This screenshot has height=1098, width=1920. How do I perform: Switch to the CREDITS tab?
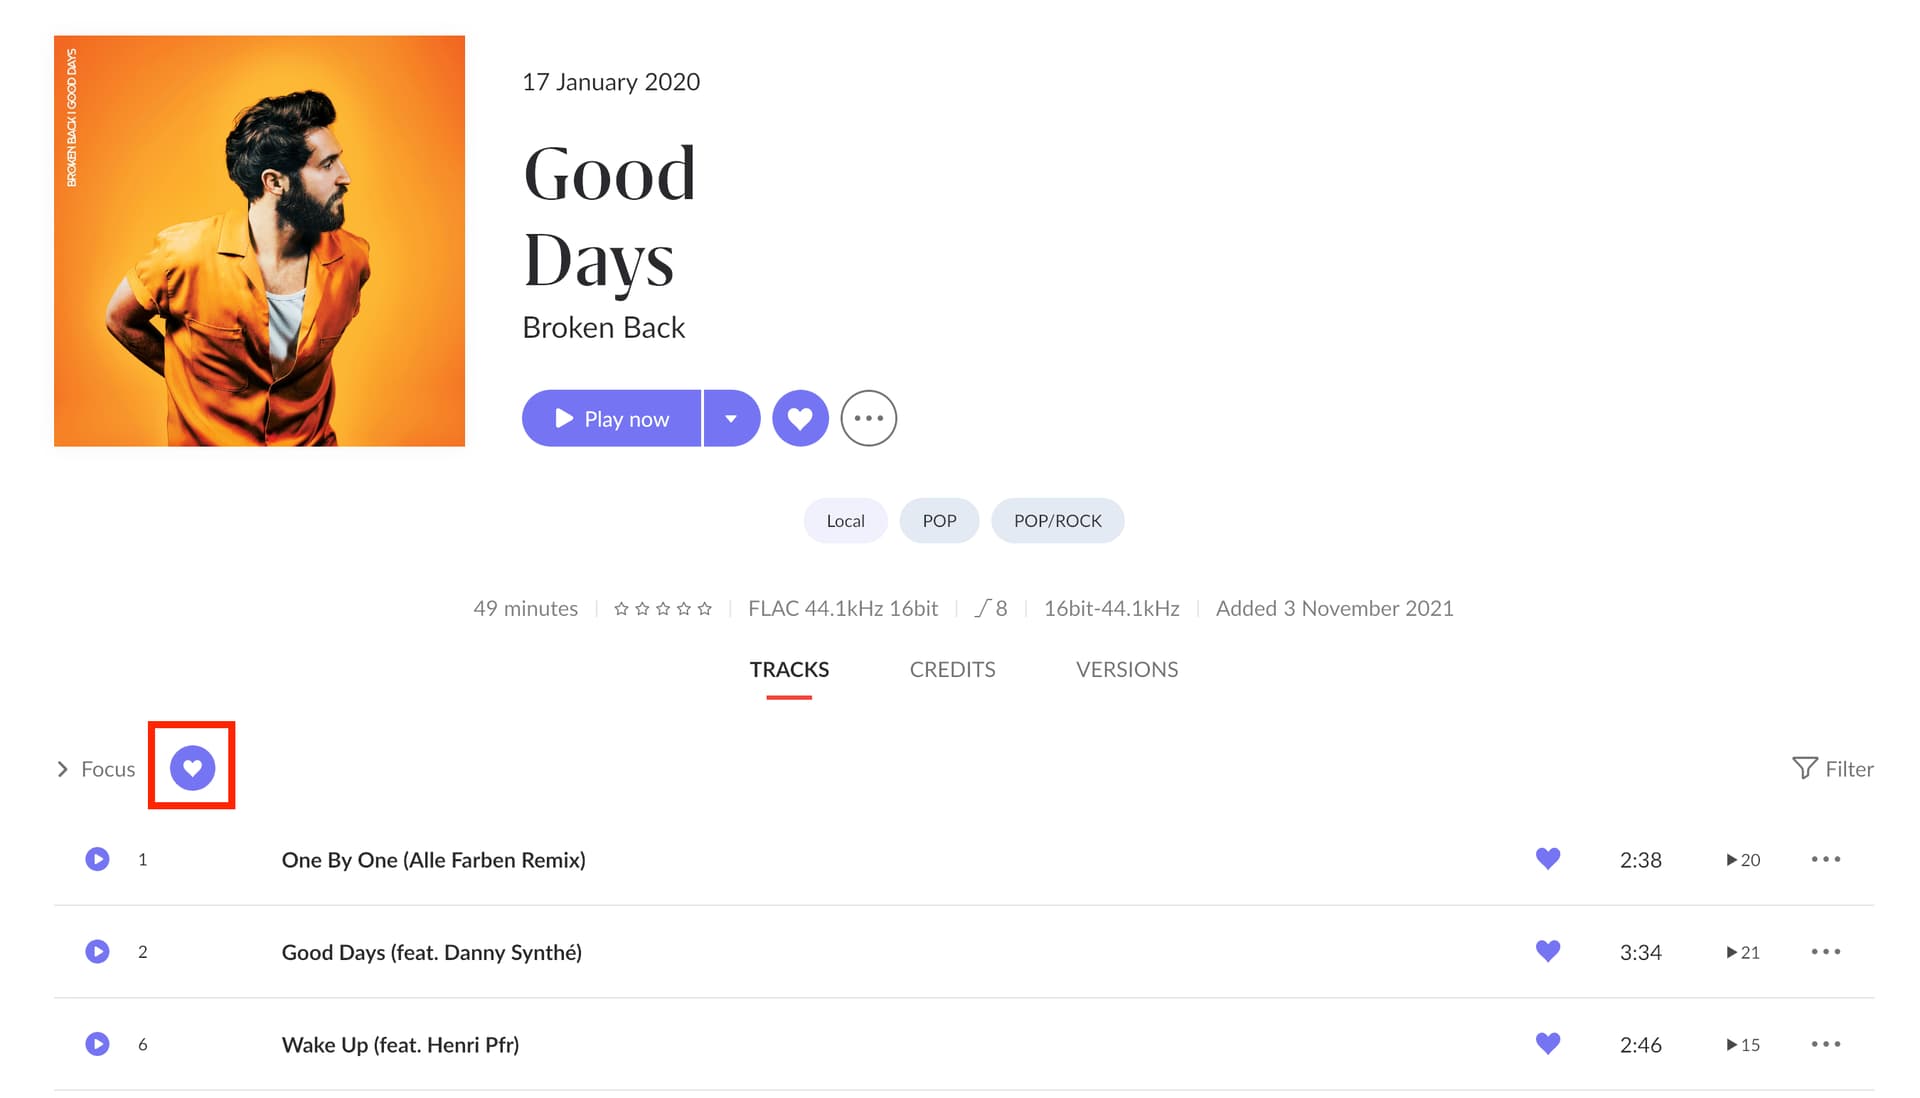(952, 669)
